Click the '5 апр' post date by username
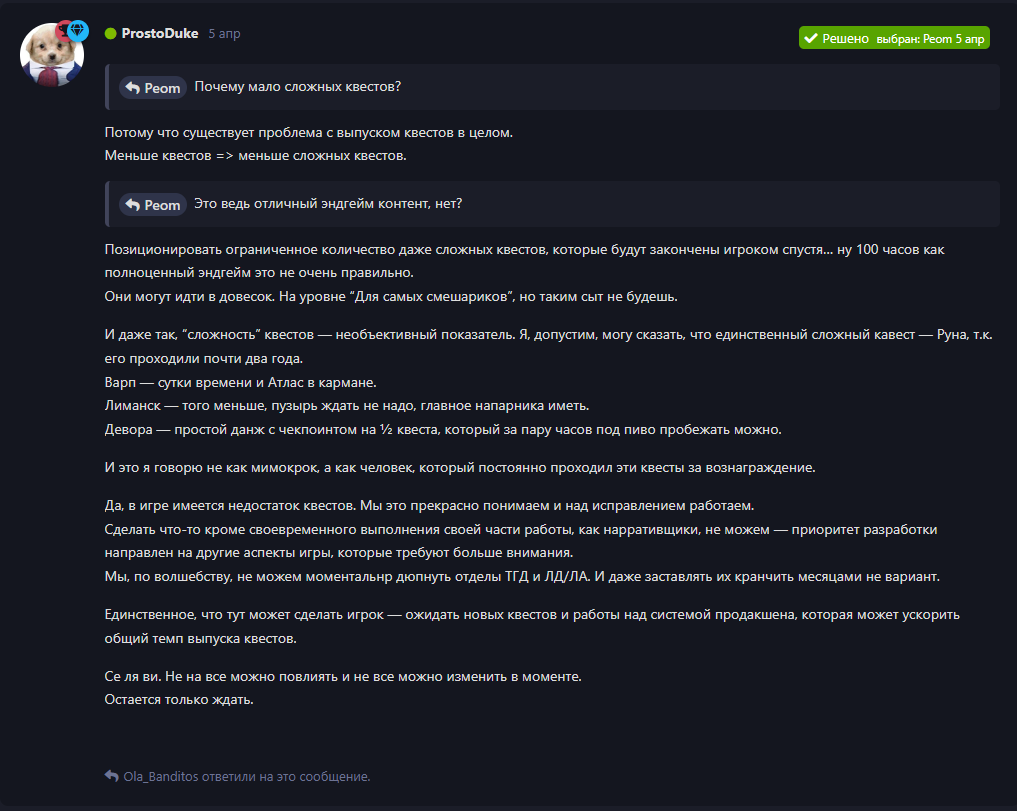Image resolution: width=1017 pixels, height=811 pixels. pyautogui.click(x=224, y=34)
